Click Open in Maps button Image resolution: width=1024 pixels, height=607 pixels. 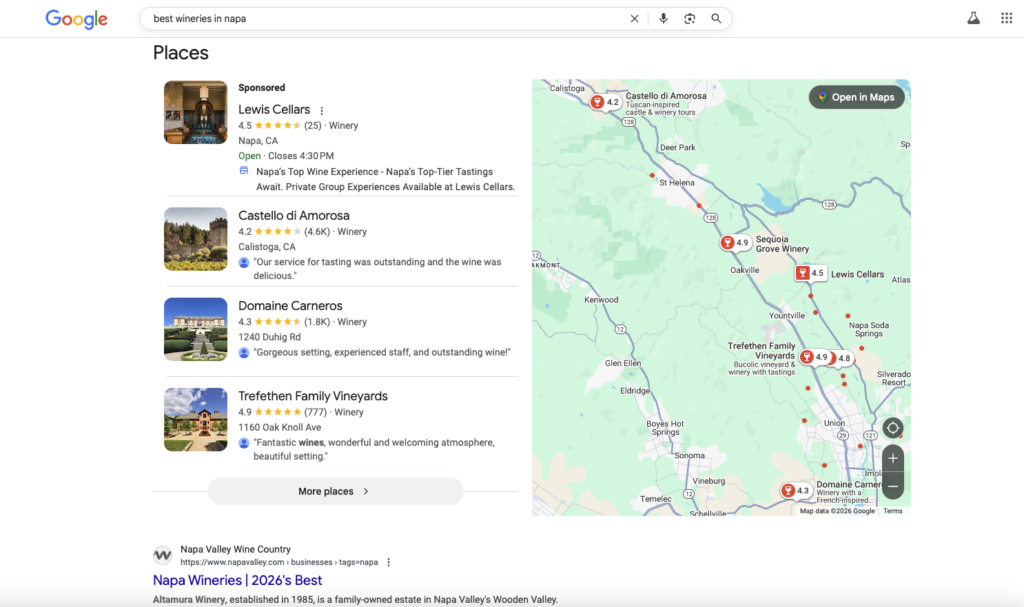[x=856, y=97]
